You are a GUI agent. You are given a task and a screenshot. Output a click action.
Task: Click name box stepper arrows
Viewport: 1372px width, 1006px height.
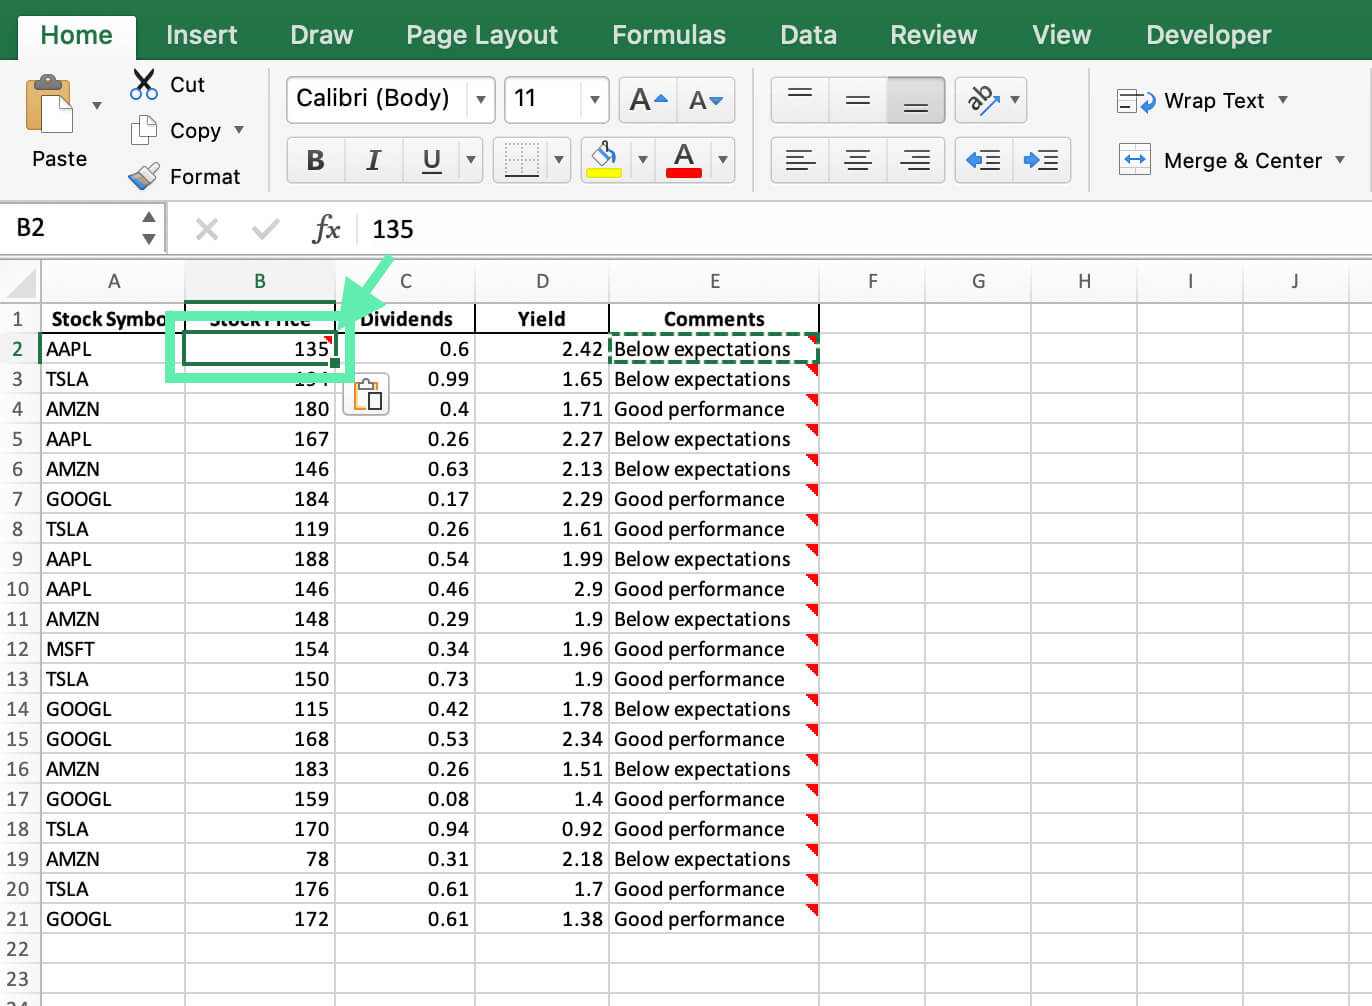pyautogui.click(x=149, y=228)
